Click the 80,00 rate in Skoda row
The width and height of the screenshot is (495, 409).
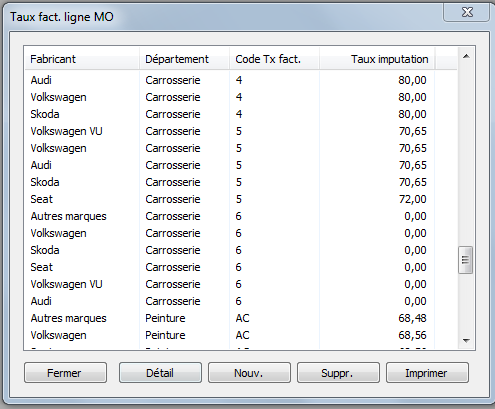click(x=413, y=114)
